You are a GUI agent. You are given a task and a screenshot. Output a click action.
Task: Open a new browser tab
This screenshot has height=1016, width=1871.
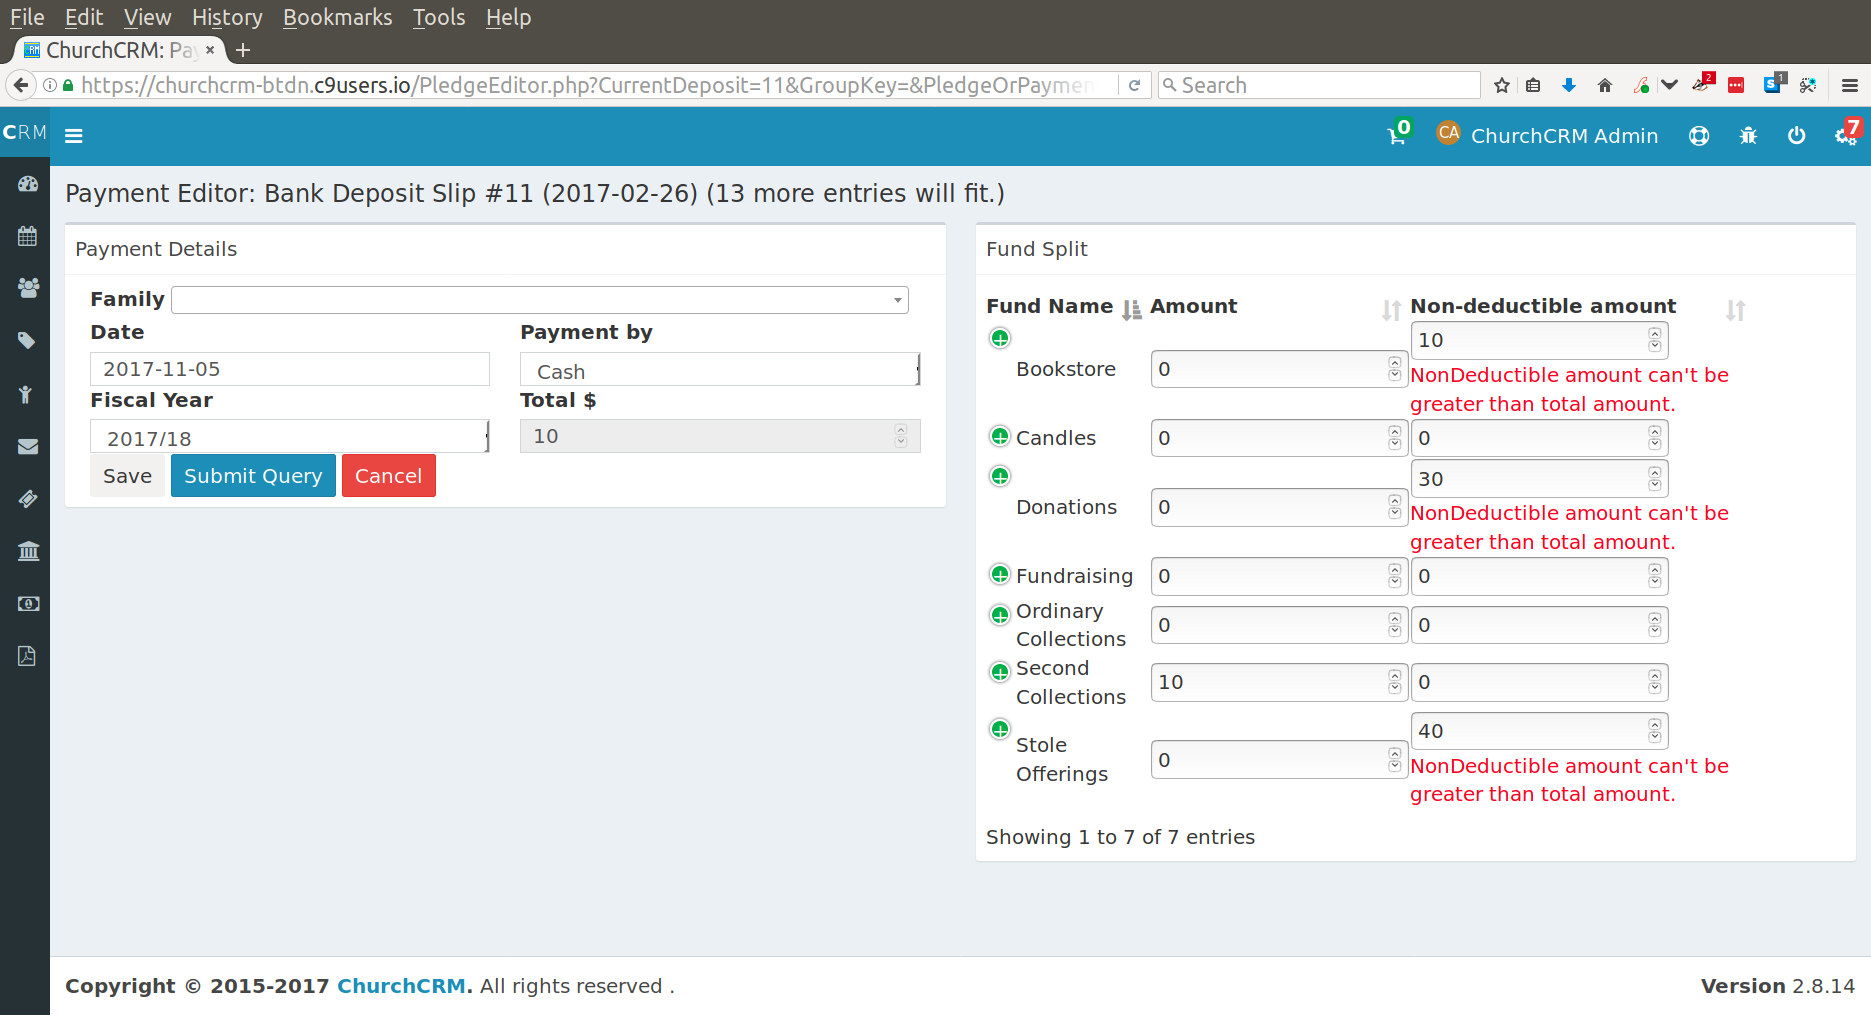click(243, 50)
